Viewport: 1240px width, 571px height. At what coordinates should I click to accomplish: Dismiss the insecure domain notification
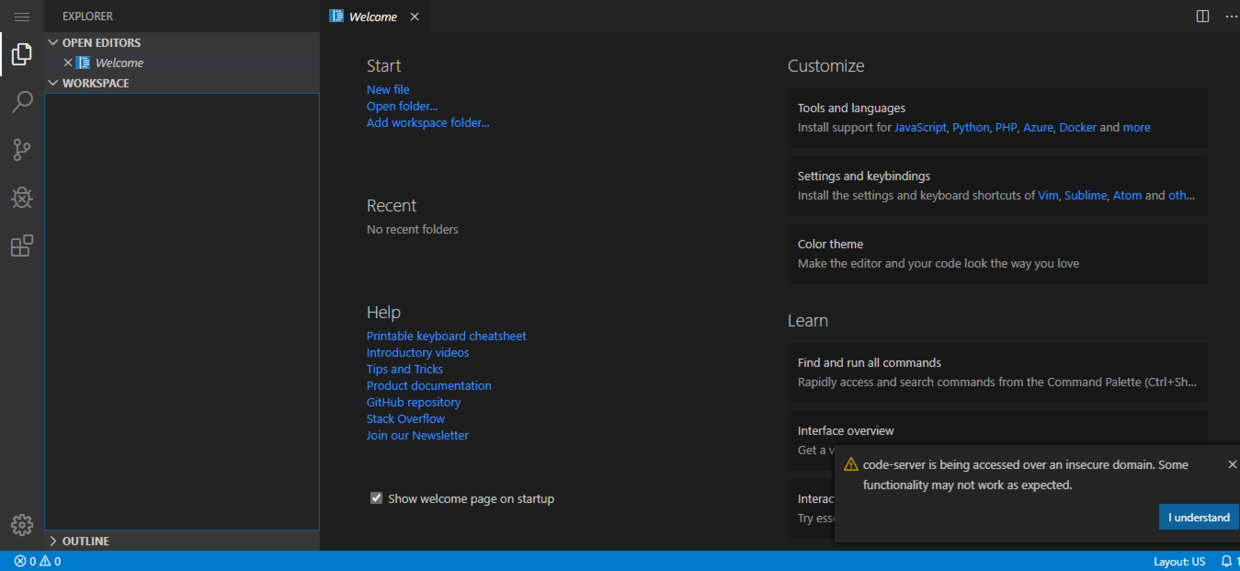tap(1232, 464)
